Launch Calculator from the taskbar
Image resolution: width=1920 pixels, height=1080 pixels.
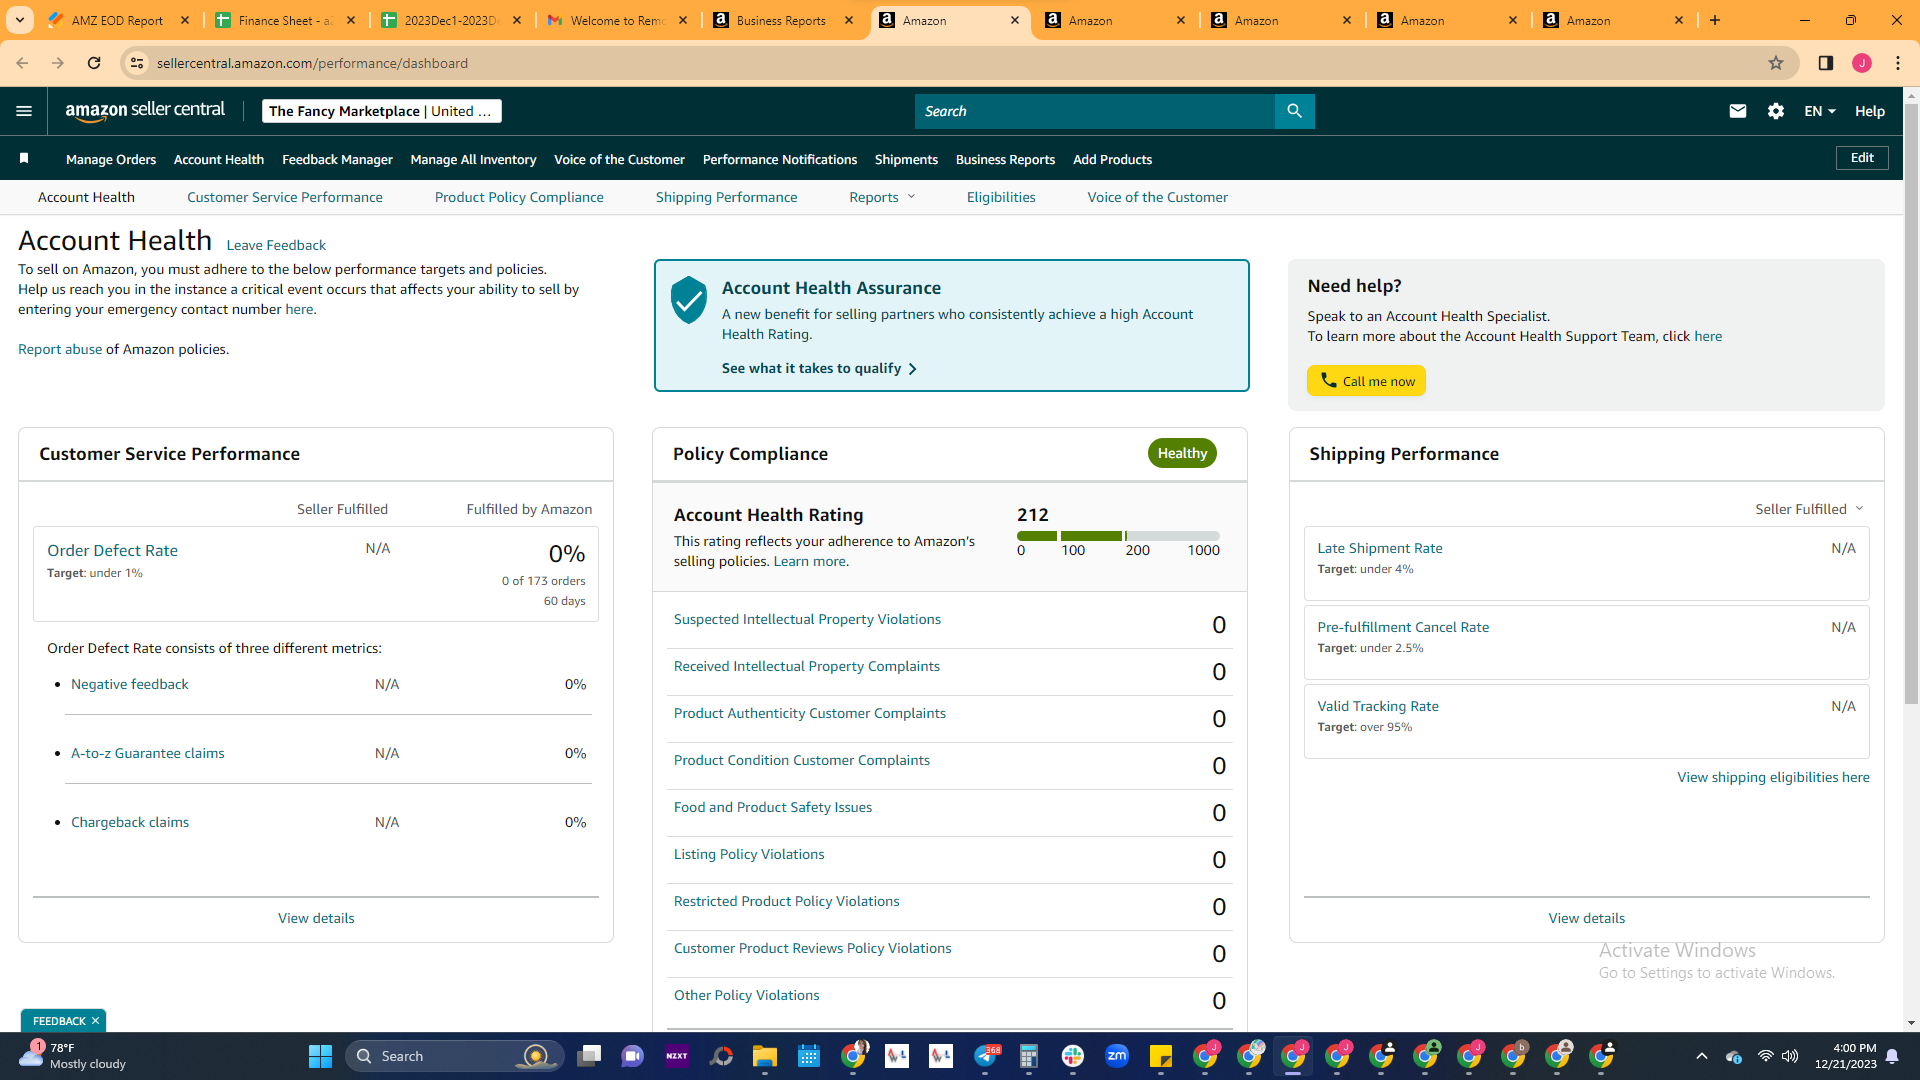tap(1029, 1056)
